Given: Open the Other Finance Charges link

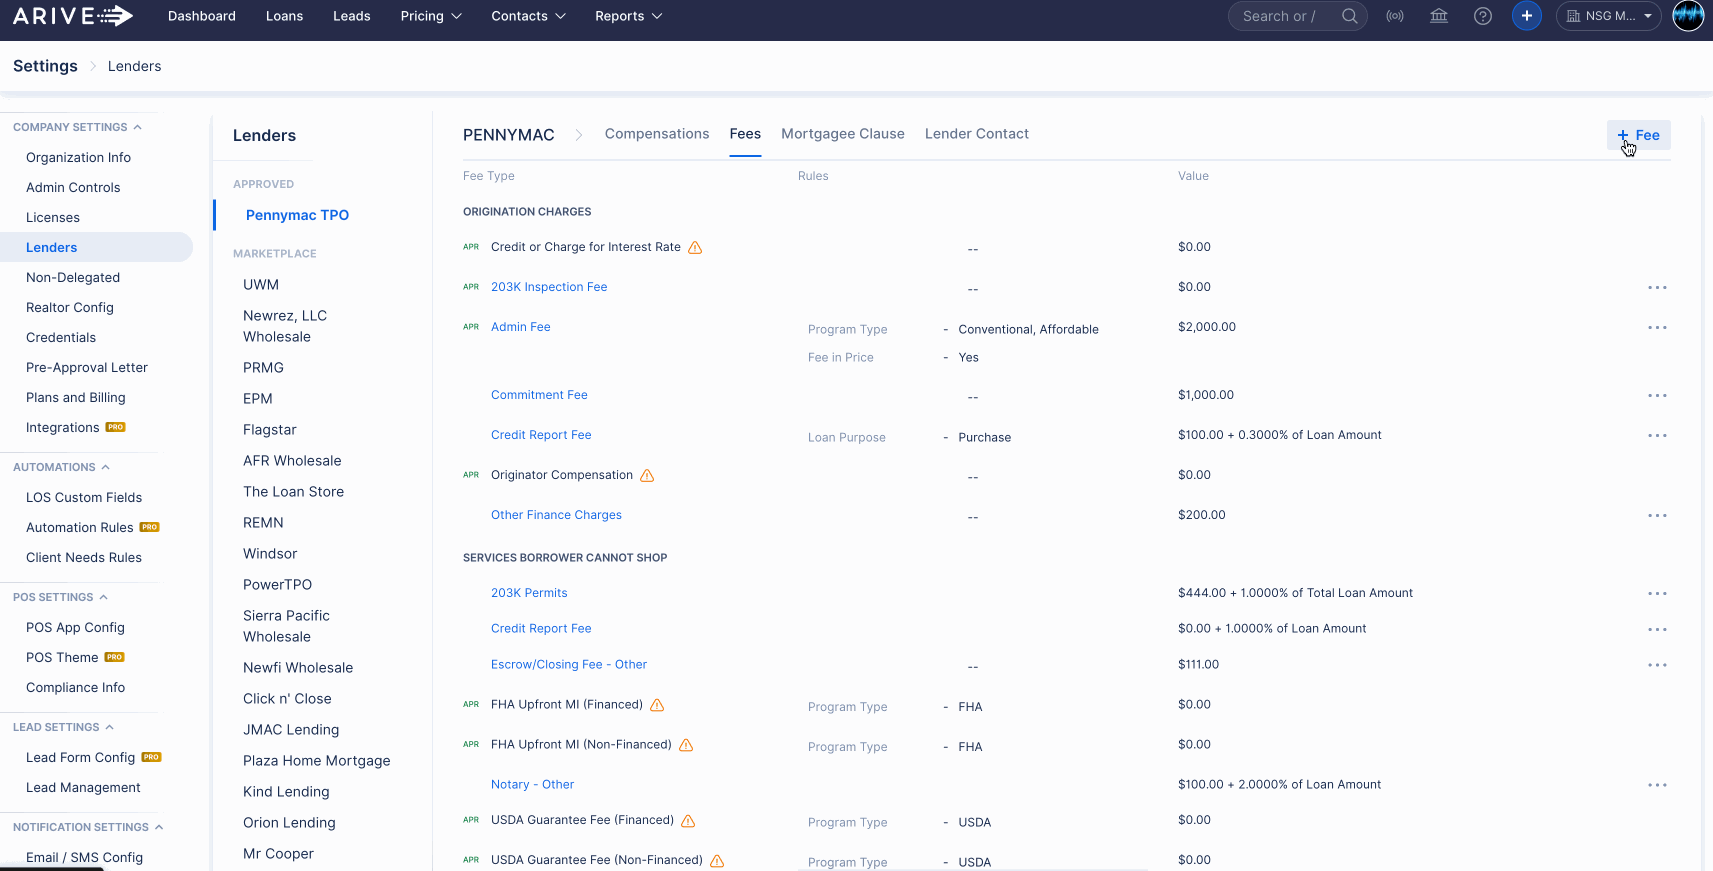Looking at the screenshot, I should [556, 515].
